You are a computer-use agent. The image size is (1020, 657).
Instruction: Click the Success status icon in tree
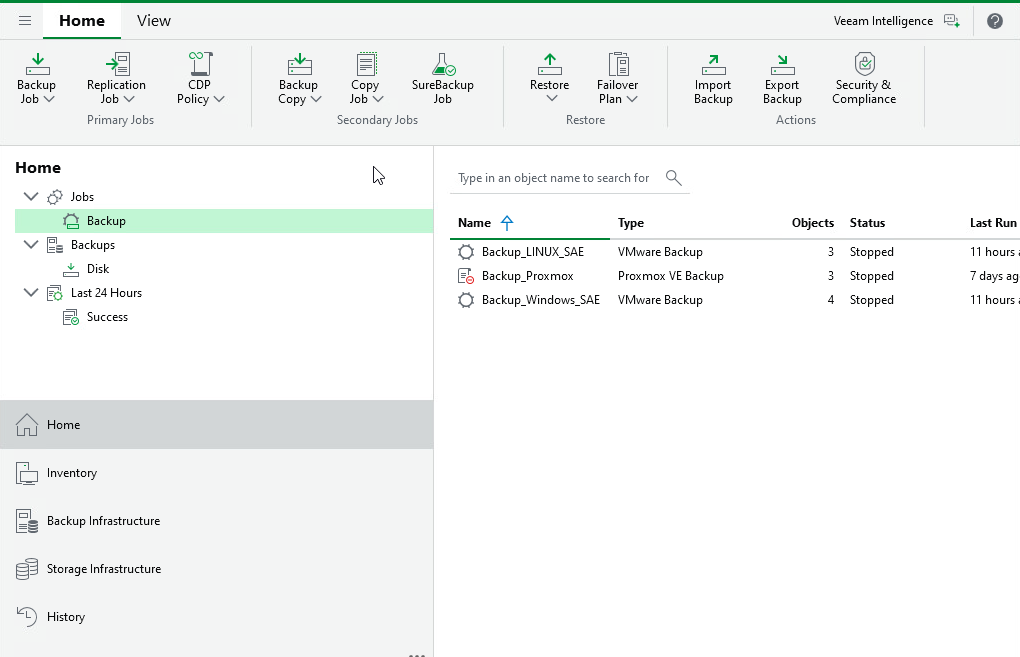pyautogui.click(x=71, y=317)
